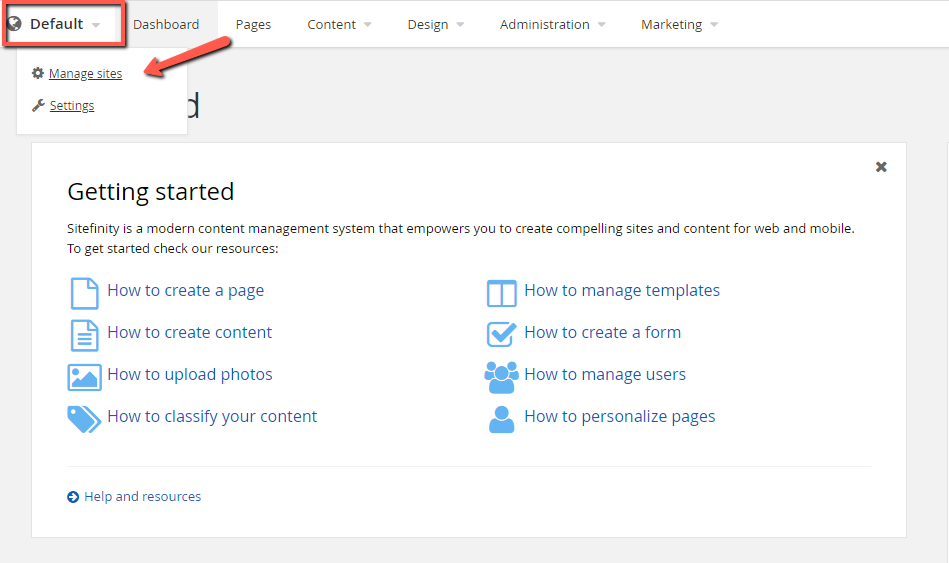Open the Marketing menu
Image resolution: width=949 pixels, height=563 pixels.
671,24
